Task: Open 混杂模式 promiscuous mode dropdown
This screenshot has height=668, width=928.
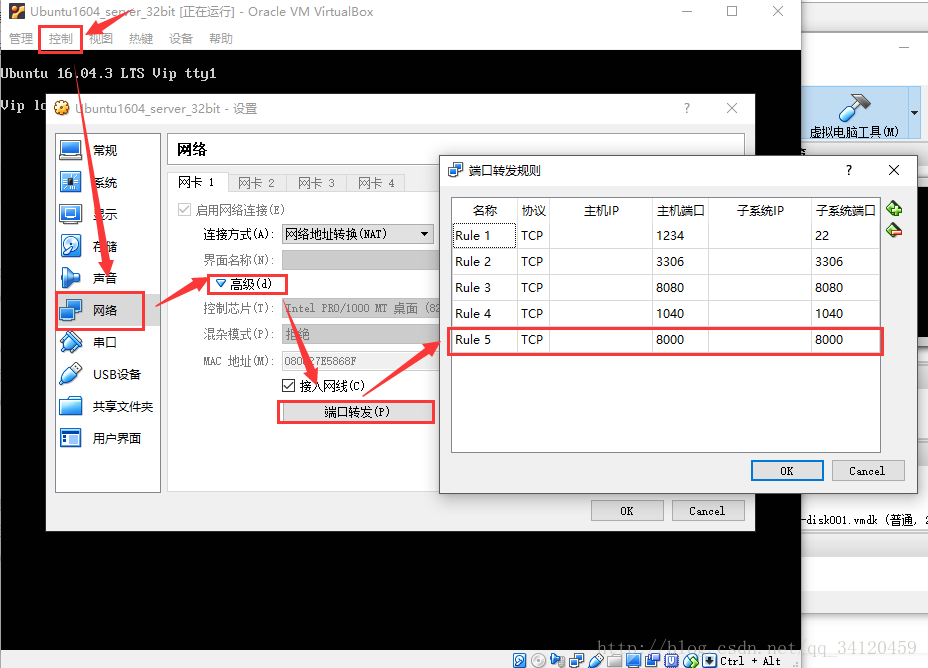Action: pos(360,334)
